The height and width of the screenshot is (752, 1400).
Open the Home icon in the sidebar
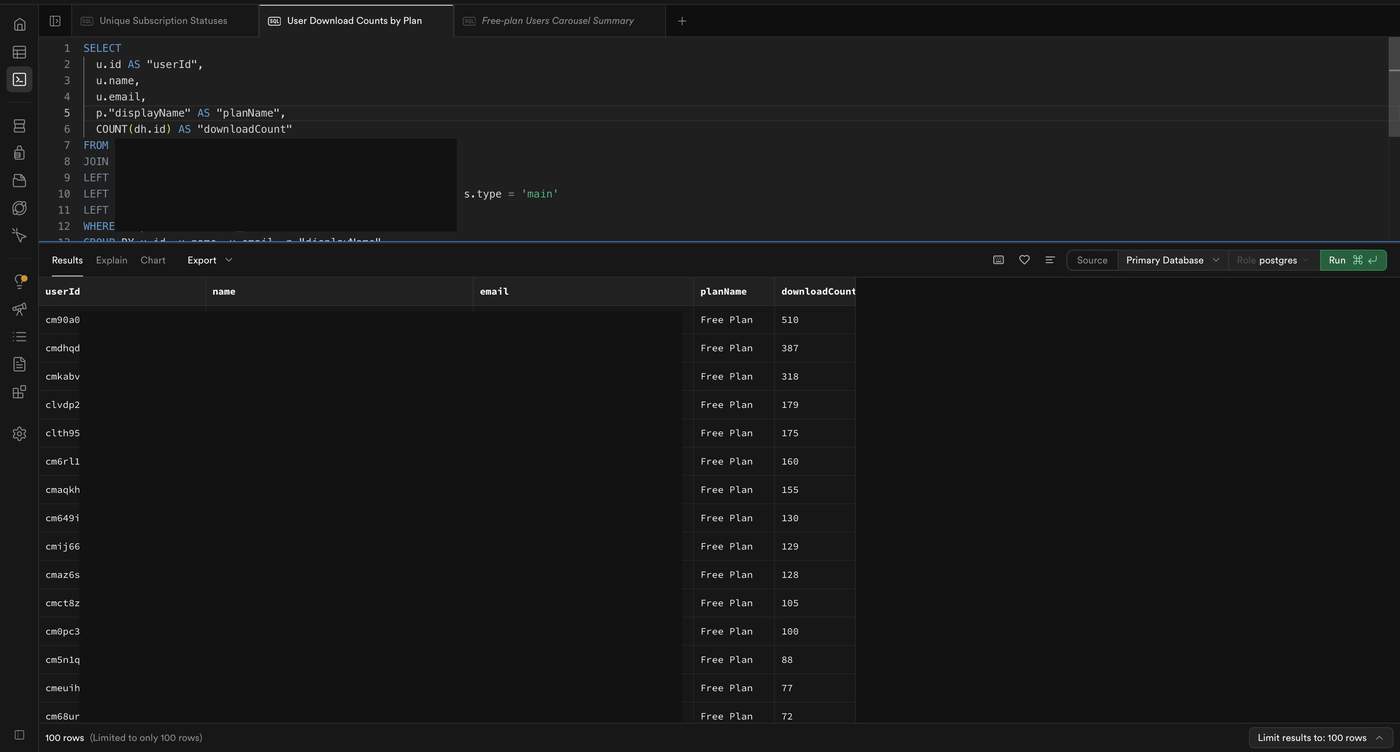click(19, 24)
